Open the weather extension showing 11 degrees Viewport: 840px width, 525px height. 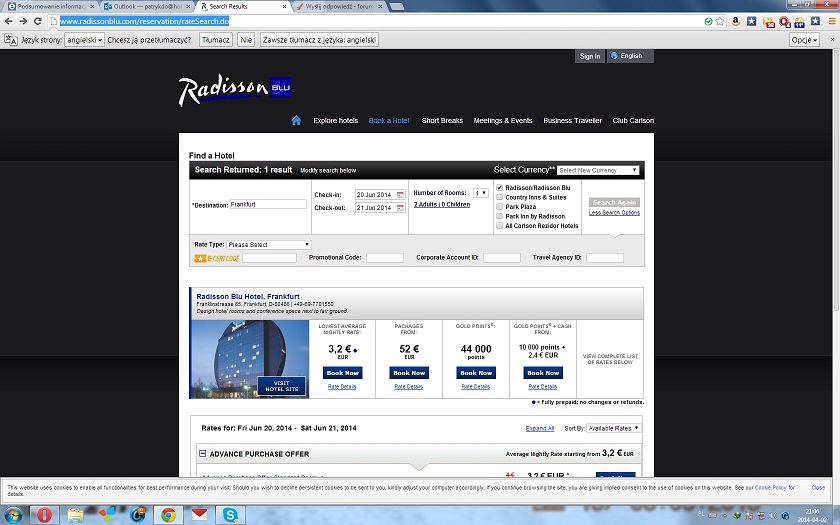point(800,22)
